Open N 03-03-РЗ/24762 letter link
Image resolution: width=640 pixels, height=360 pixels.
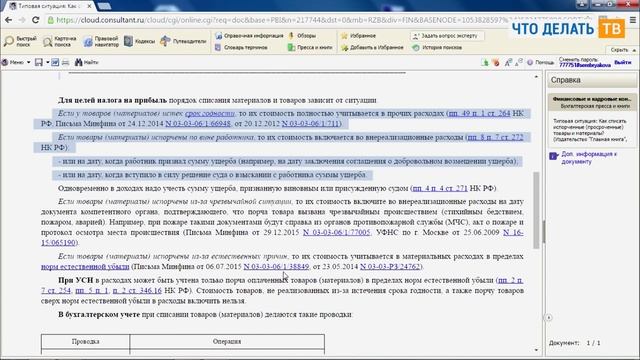[x=390, y=267]
